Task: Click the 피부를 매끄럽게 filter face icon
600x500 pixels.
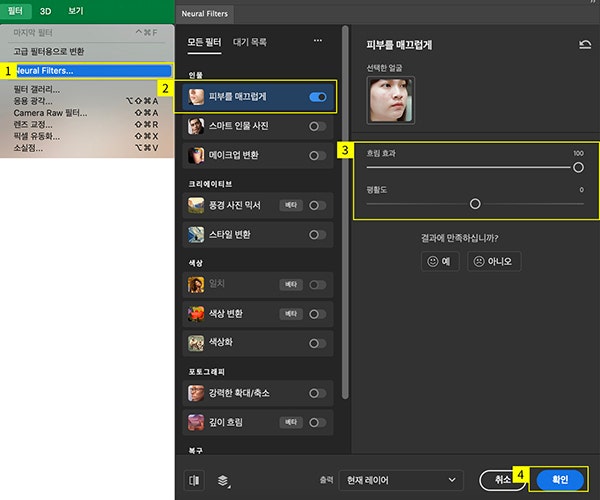Action: click(x=196, y=97)
